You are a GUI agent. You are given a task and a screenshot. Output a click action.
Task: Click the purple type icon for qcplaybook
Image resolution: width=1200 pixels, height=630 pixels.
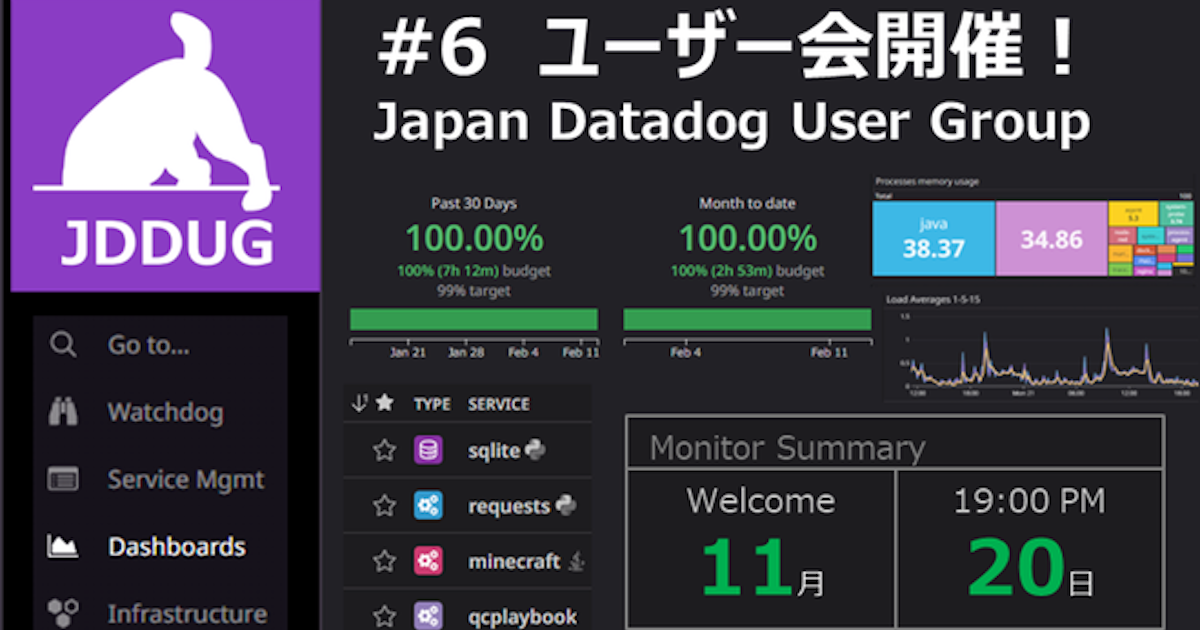(x=428, y=615)
